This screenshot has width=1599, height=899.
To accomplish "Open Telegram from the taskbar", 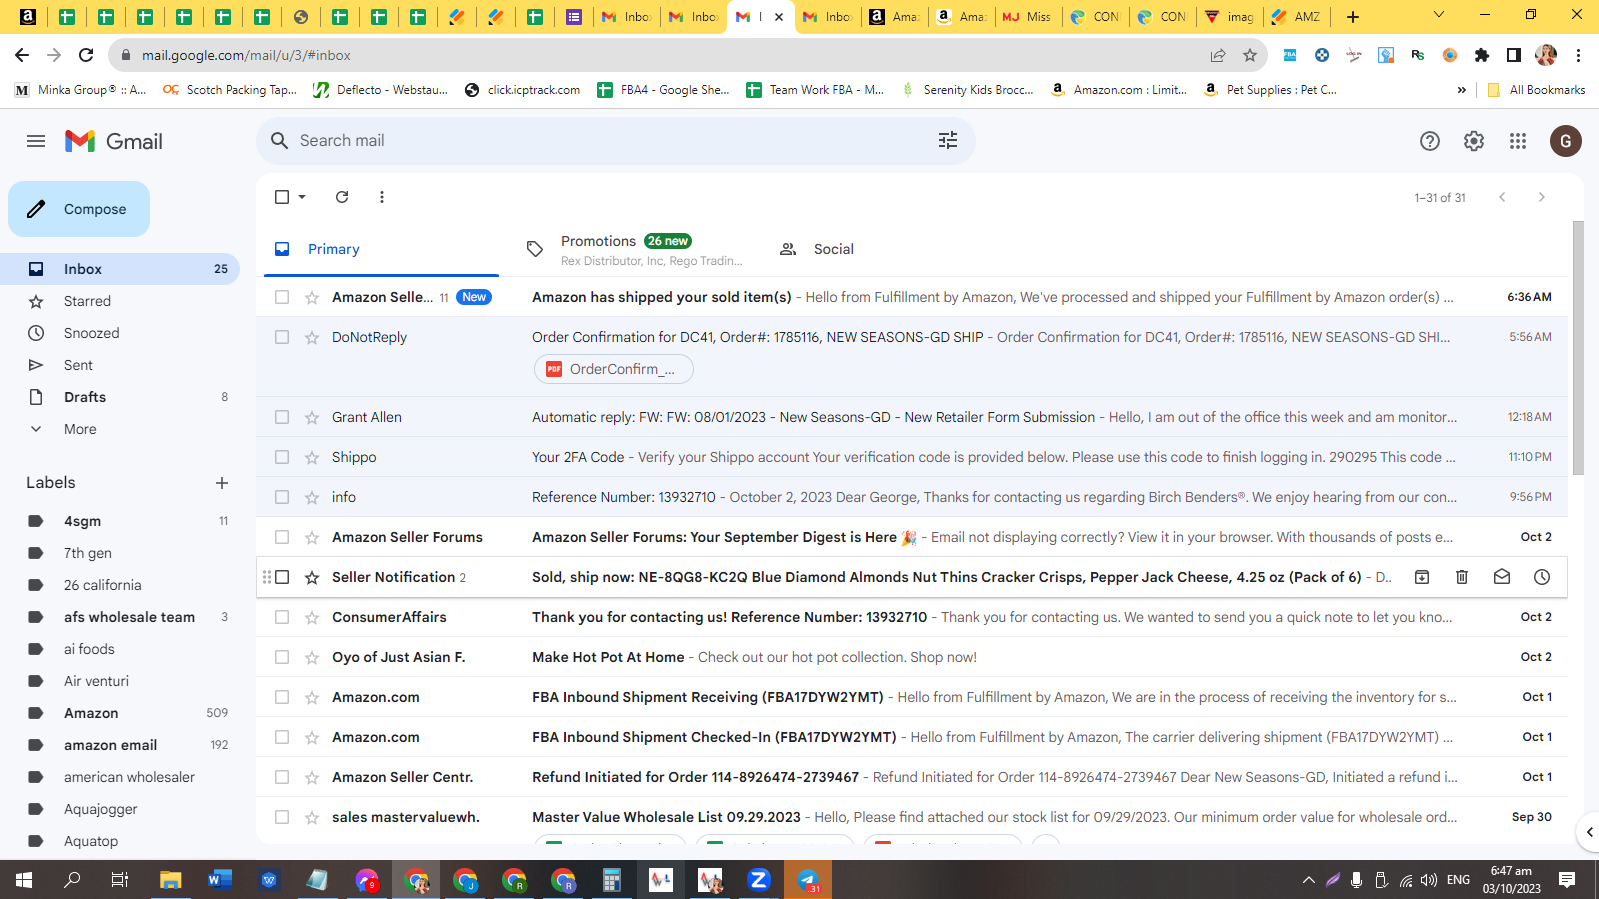I will click(x=808, y=880).
